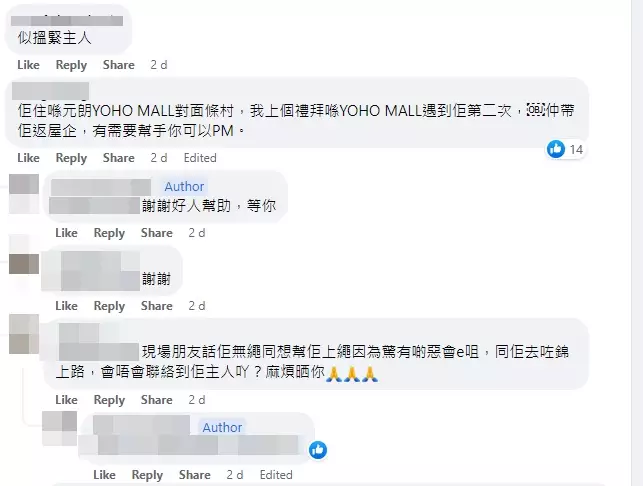Like the YOHO MALL comment
This screenshot has height=486, width=643.
[28, 158]
